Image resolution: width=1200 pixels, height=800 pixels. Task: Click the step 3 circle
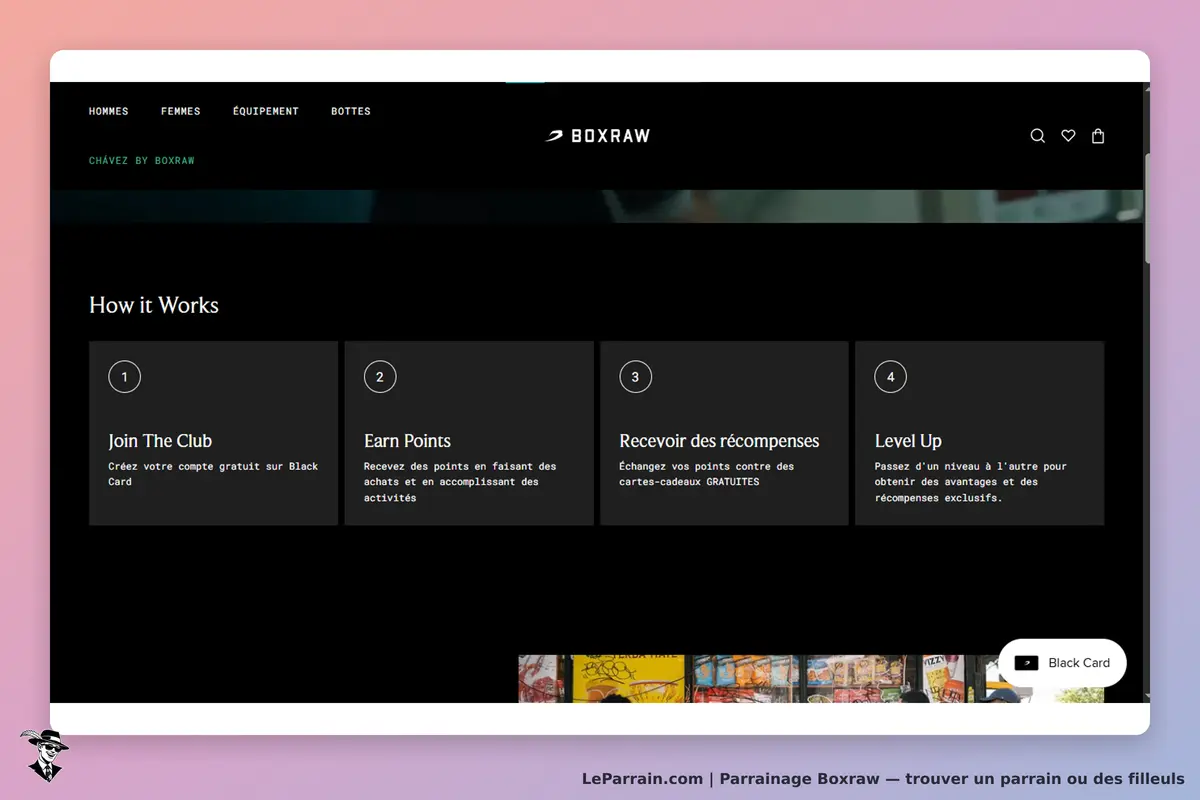pos(635,377)
